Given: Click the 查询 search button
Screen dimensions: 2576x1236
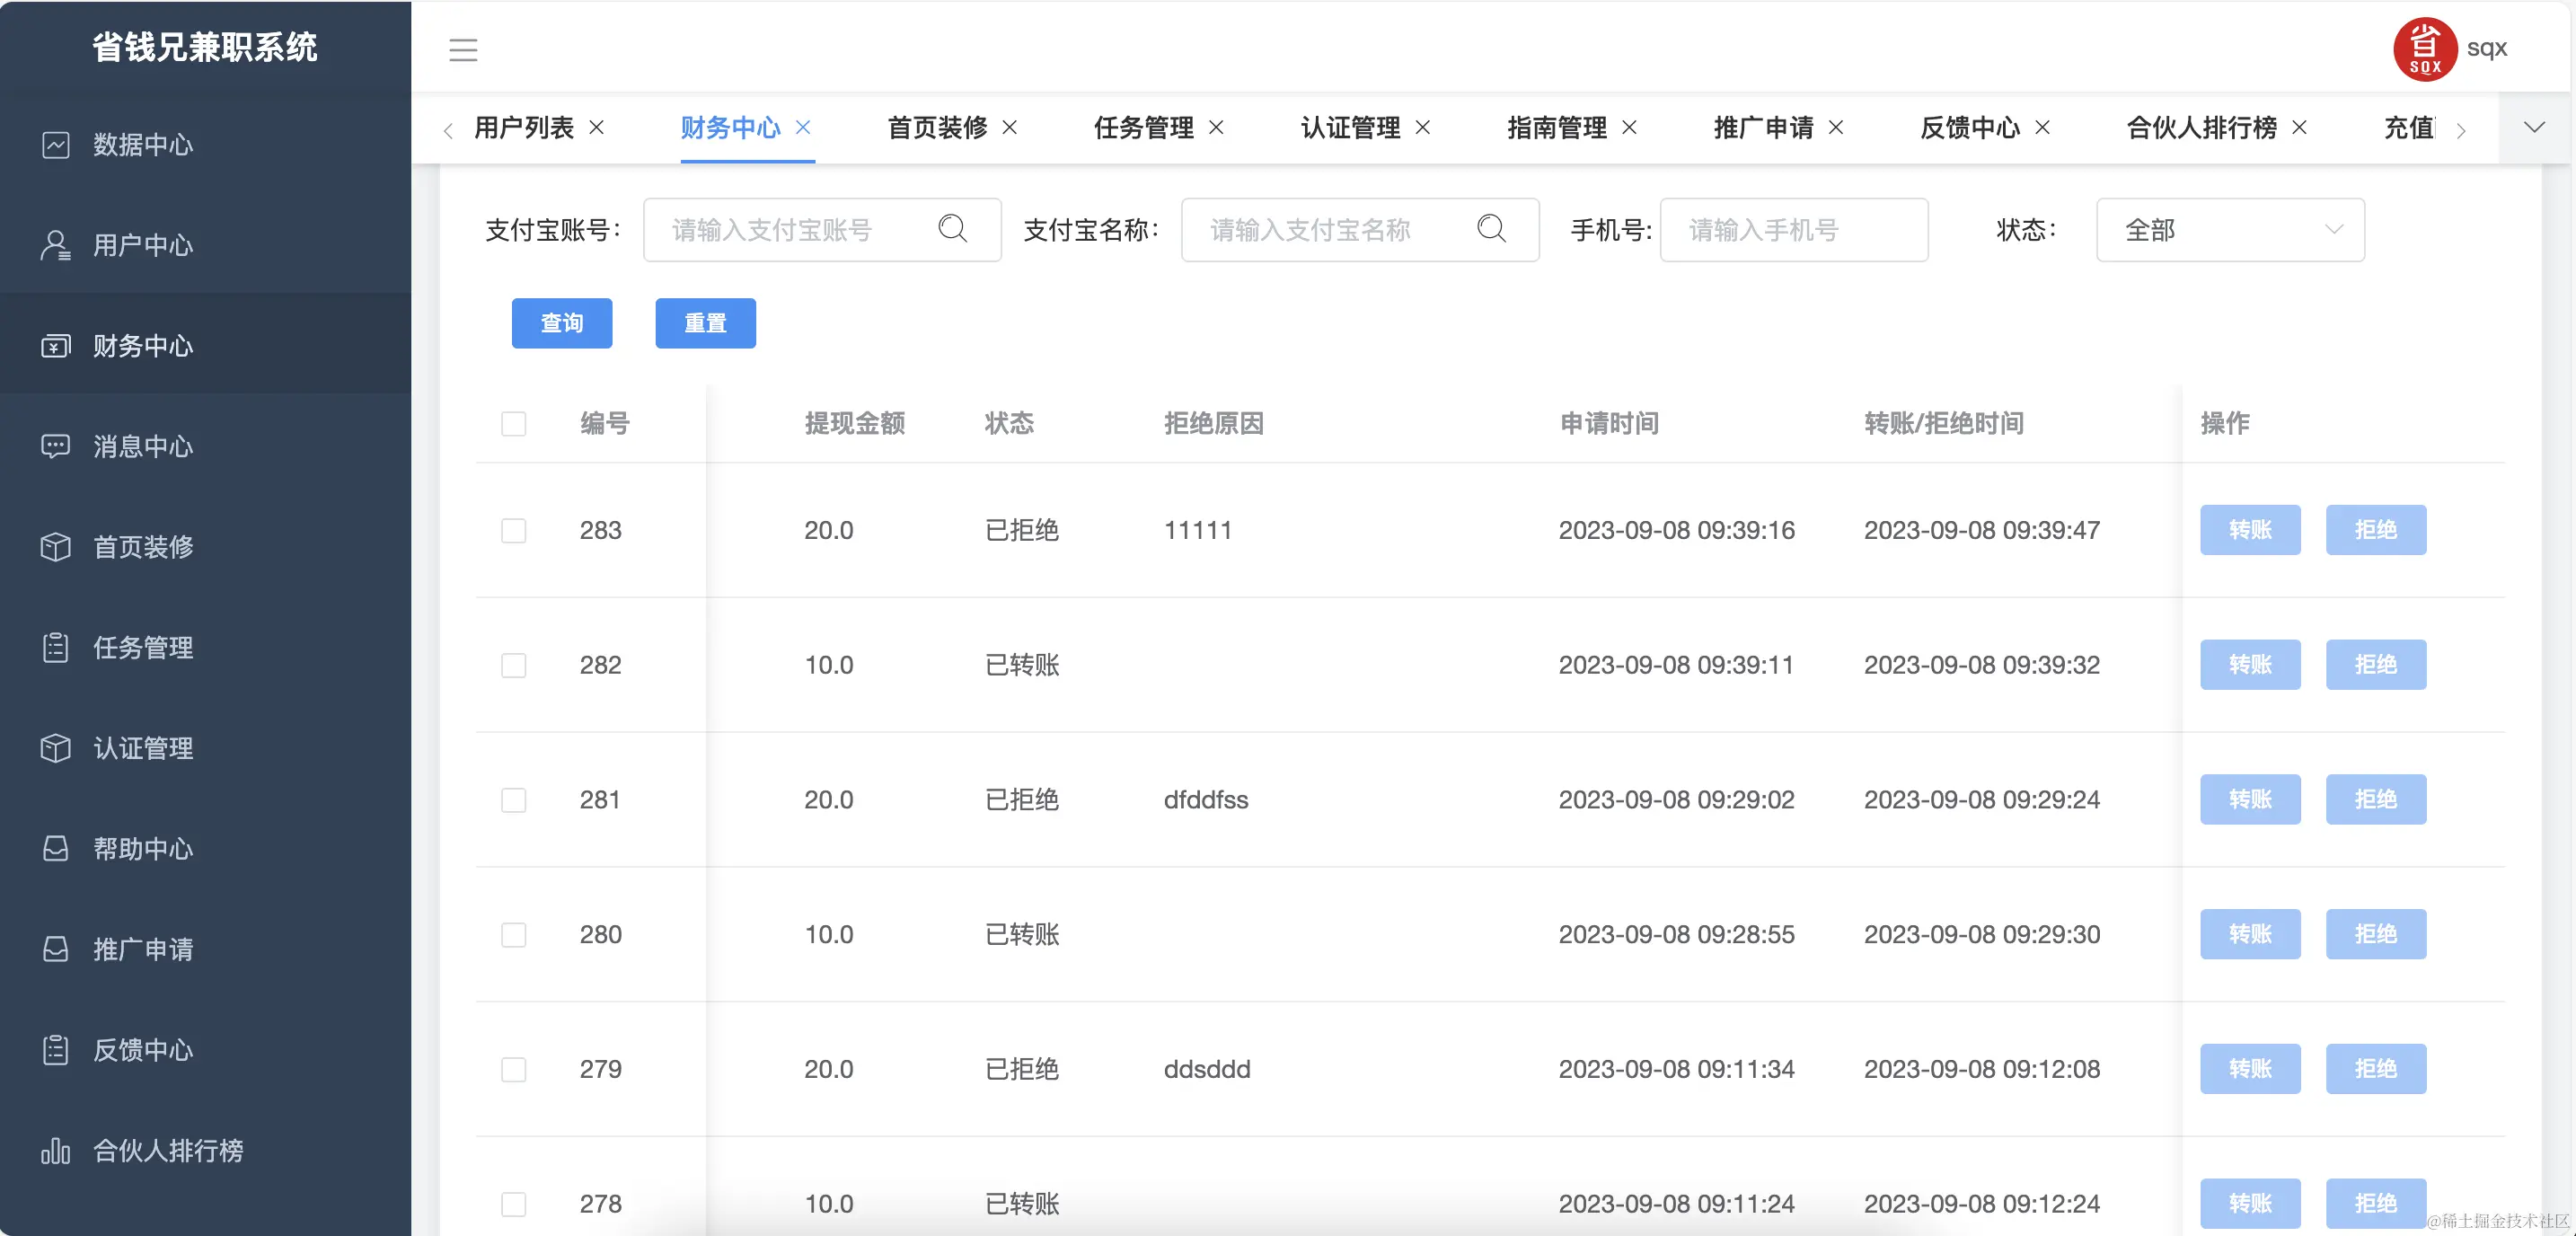Looking at the screenshot, I should 562,323.
